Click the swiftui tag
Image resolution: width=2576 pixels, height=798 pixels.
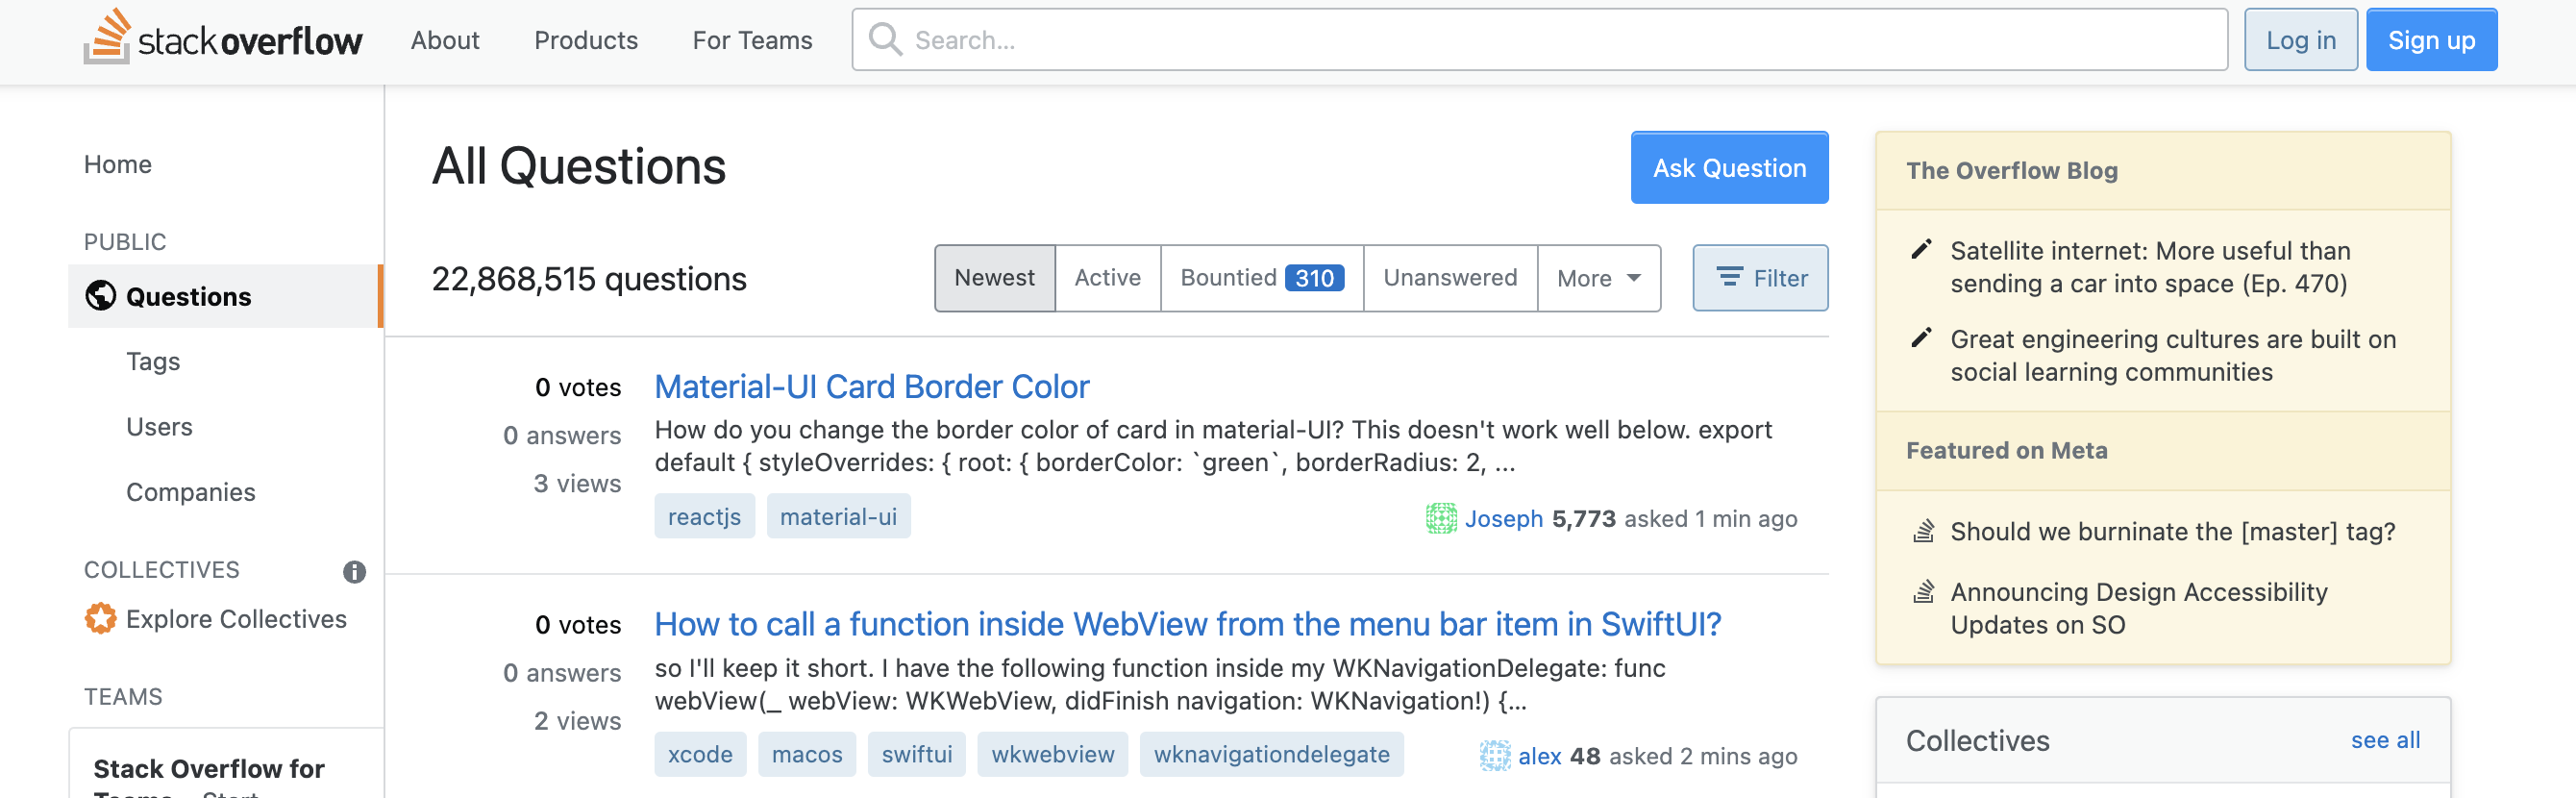(x=916, y=754)
